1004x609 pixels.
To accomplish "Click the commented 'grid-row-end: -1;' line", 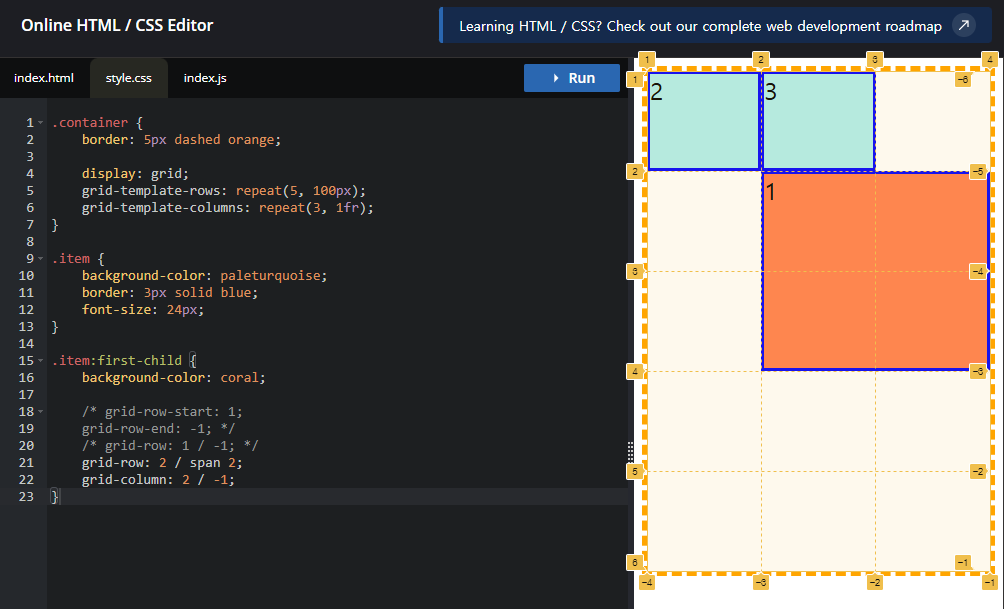I will tap(158, 428).
